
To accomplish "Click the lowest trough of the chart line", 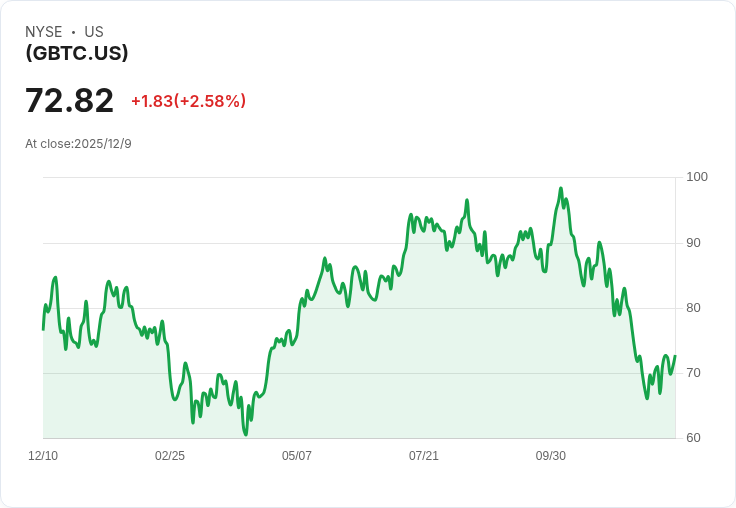I will coord(245,434).
